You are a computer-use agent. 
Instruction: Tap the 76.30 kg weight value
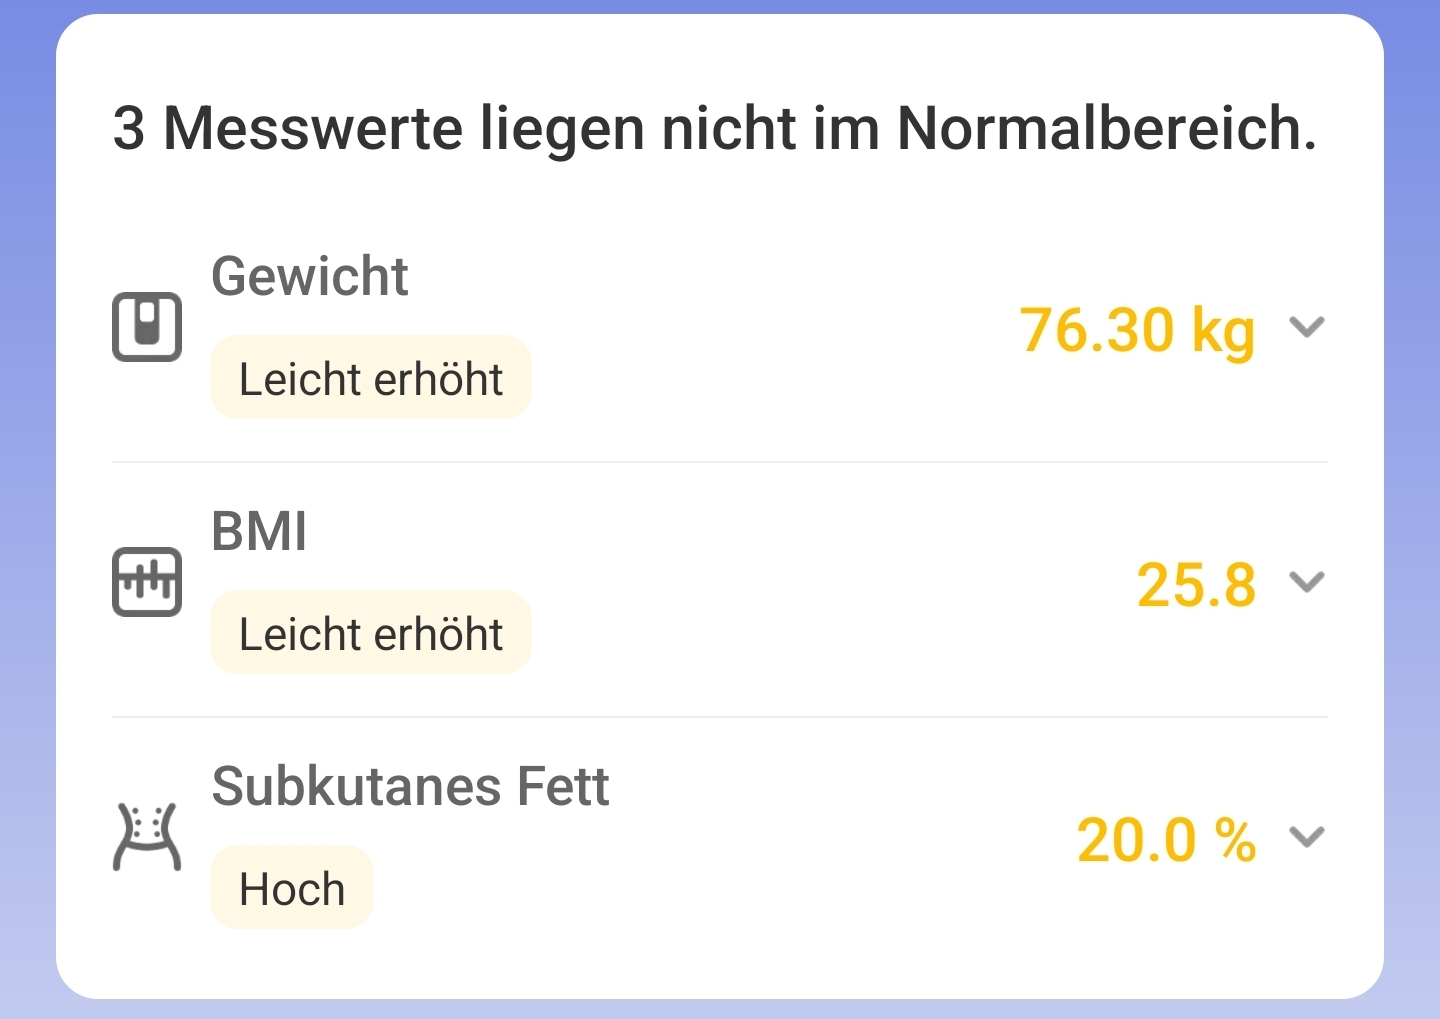(1136, 330)
